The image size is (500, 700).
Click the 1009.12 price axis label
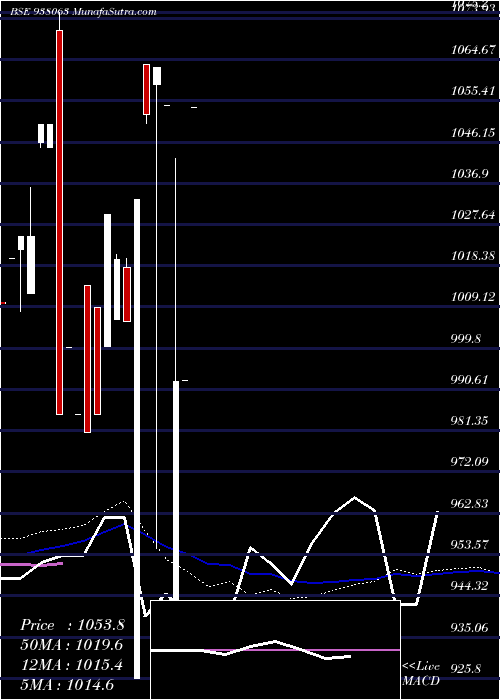pos(473,297)
